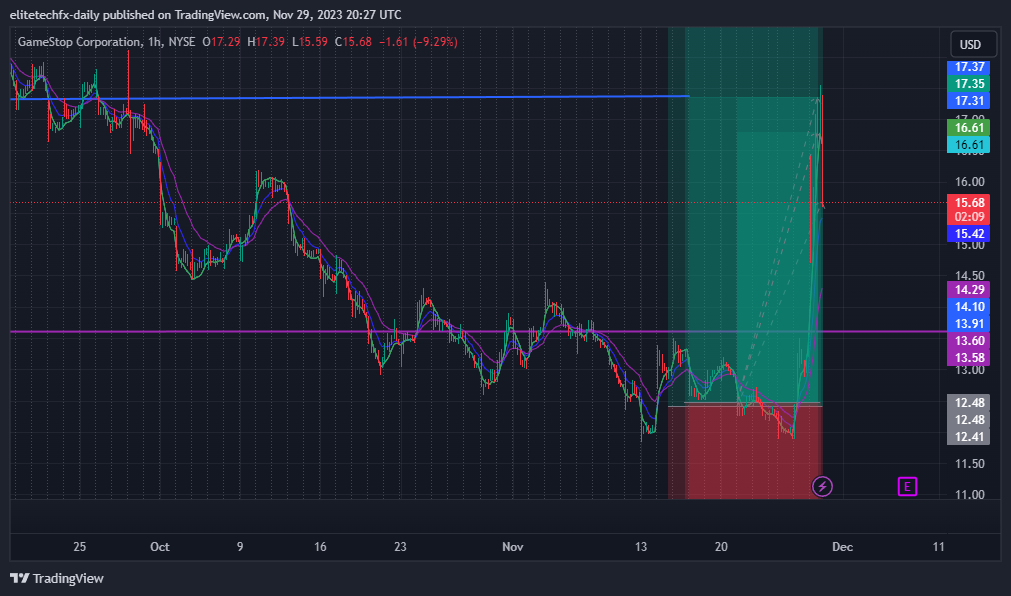Click the Nov label on time axis
Screen dimensions: 1011x596
pyautogui.click(x=513, y=547)
